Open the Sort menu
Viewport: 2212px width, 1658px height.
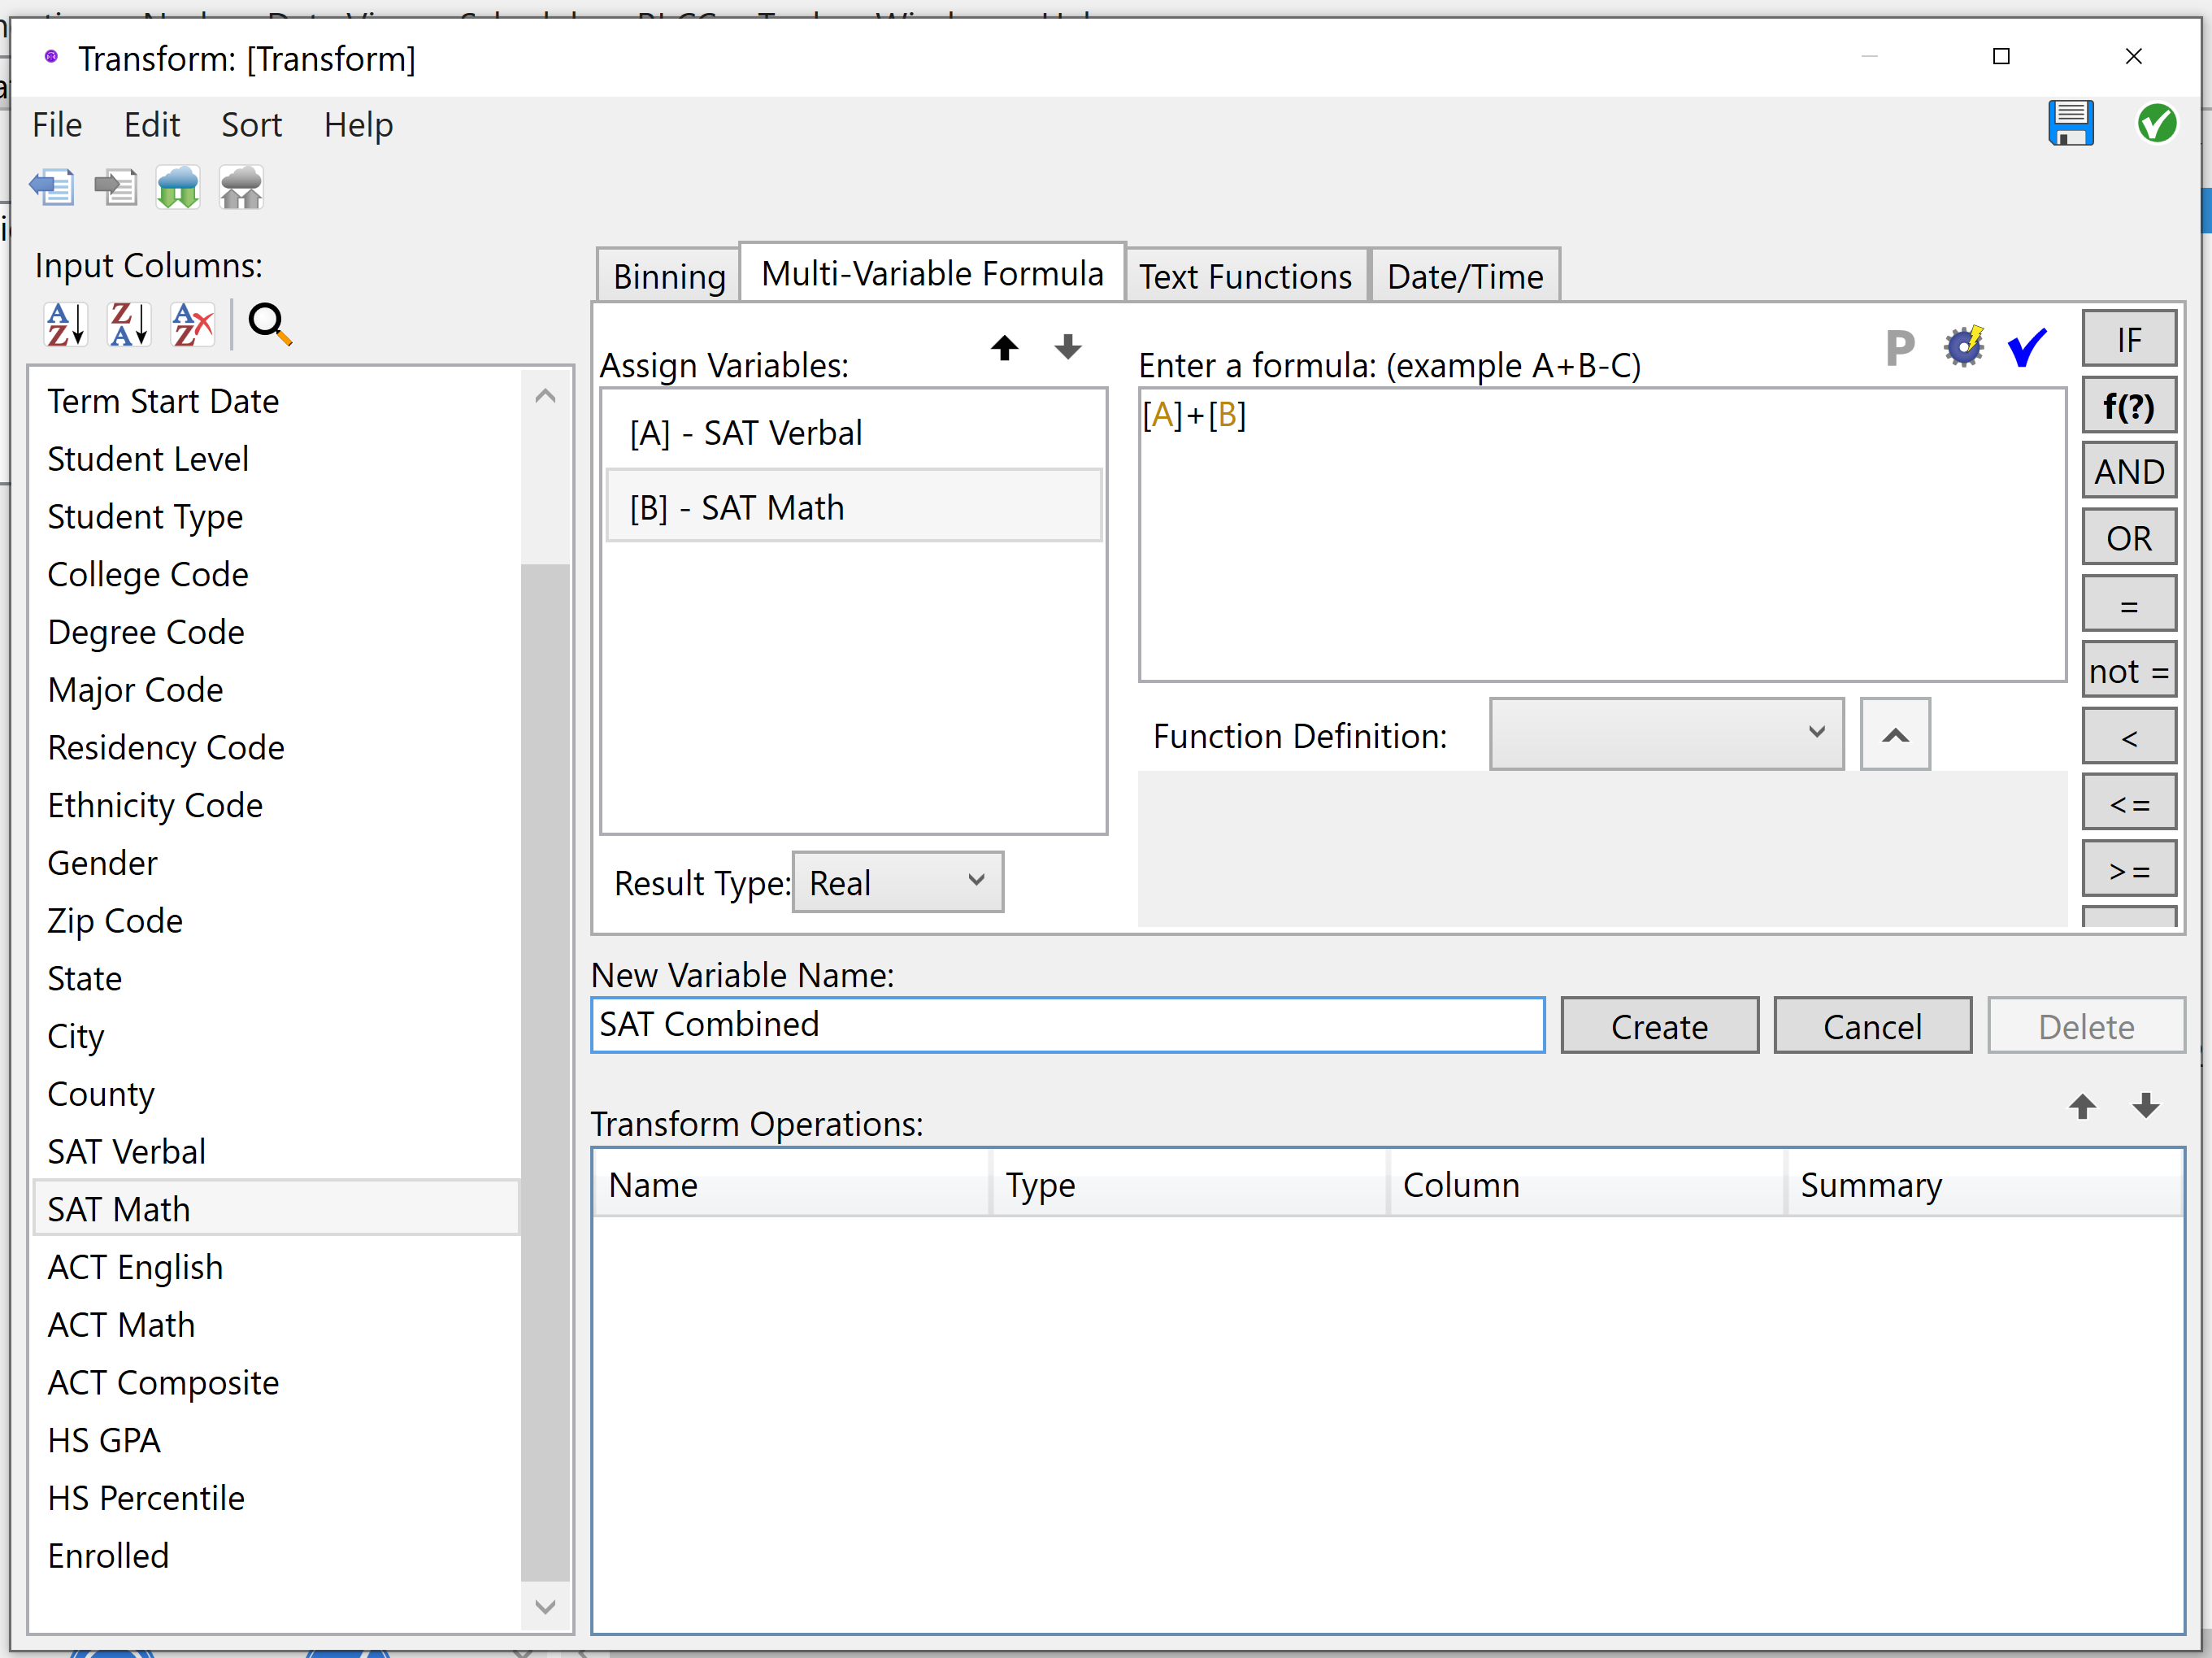coord(251,125)
